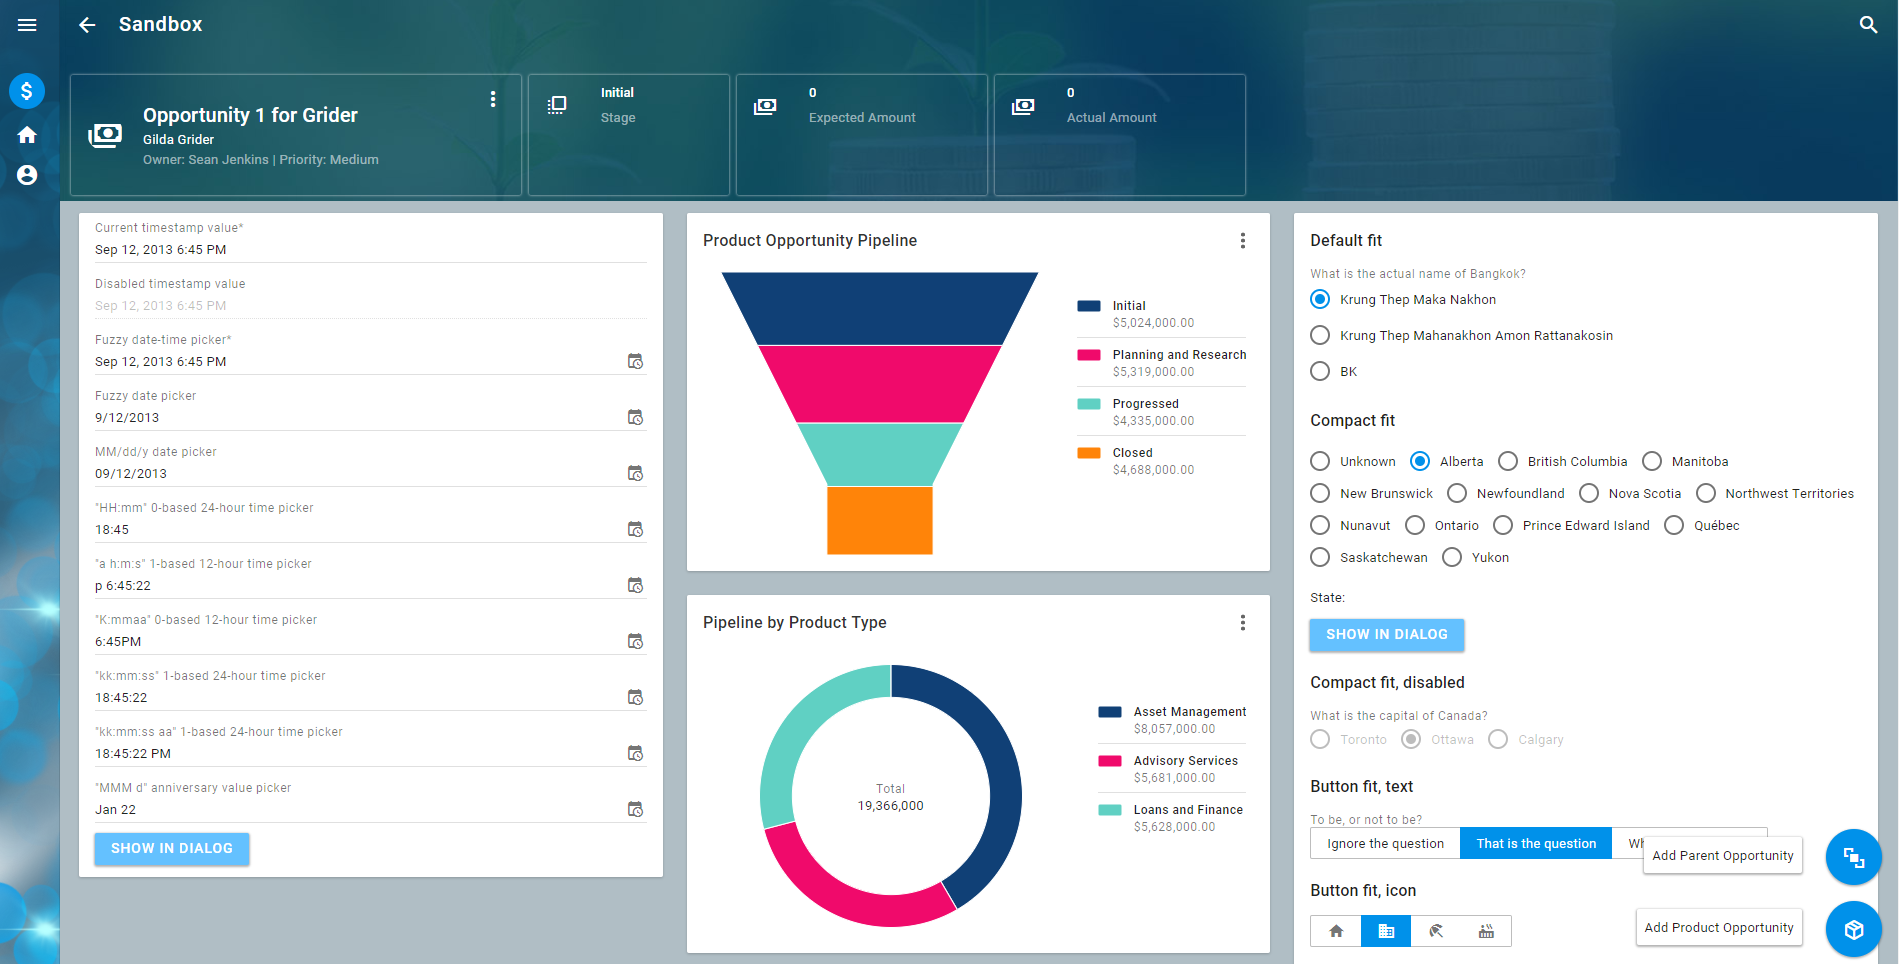Open search with the magnifier icon
The image size is (1899, 964).
pos(1868,25)
